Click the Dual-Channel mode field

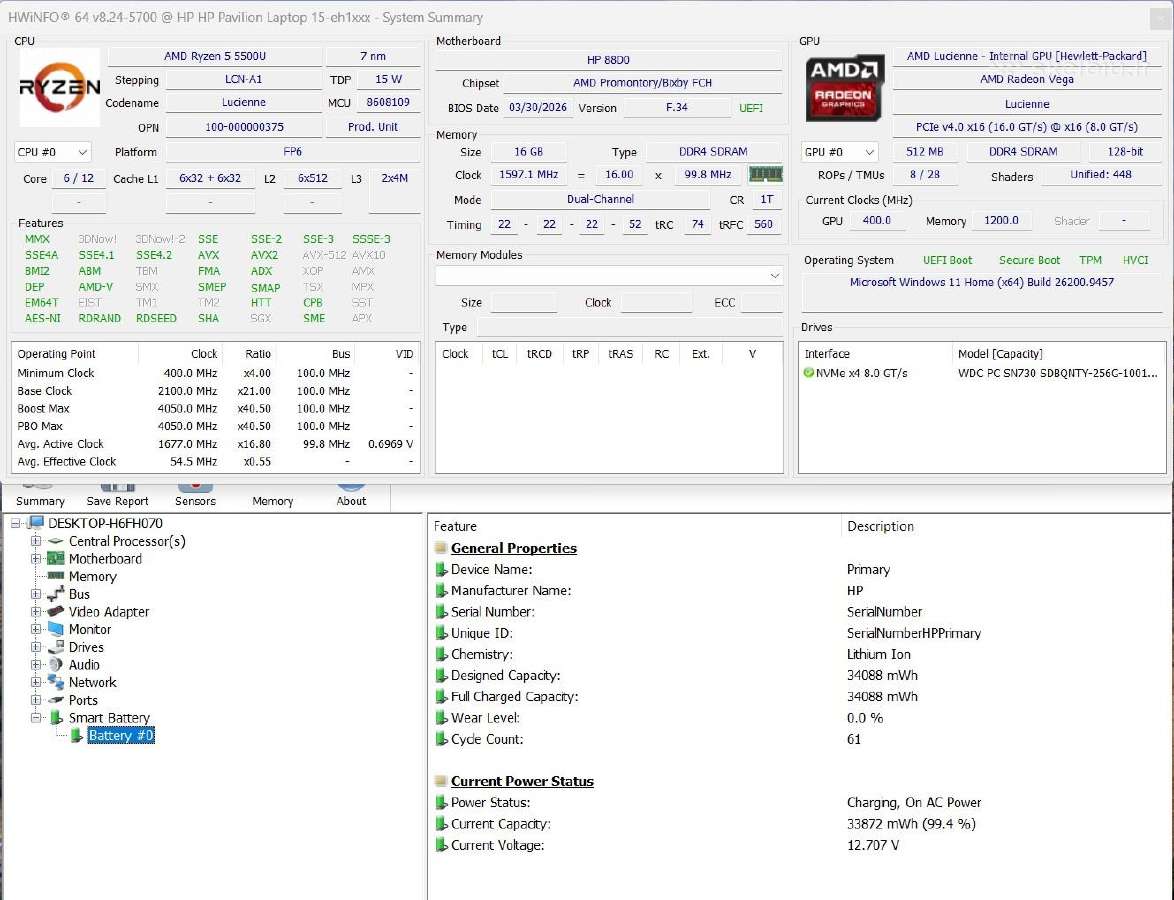click(x=600, y=199)
